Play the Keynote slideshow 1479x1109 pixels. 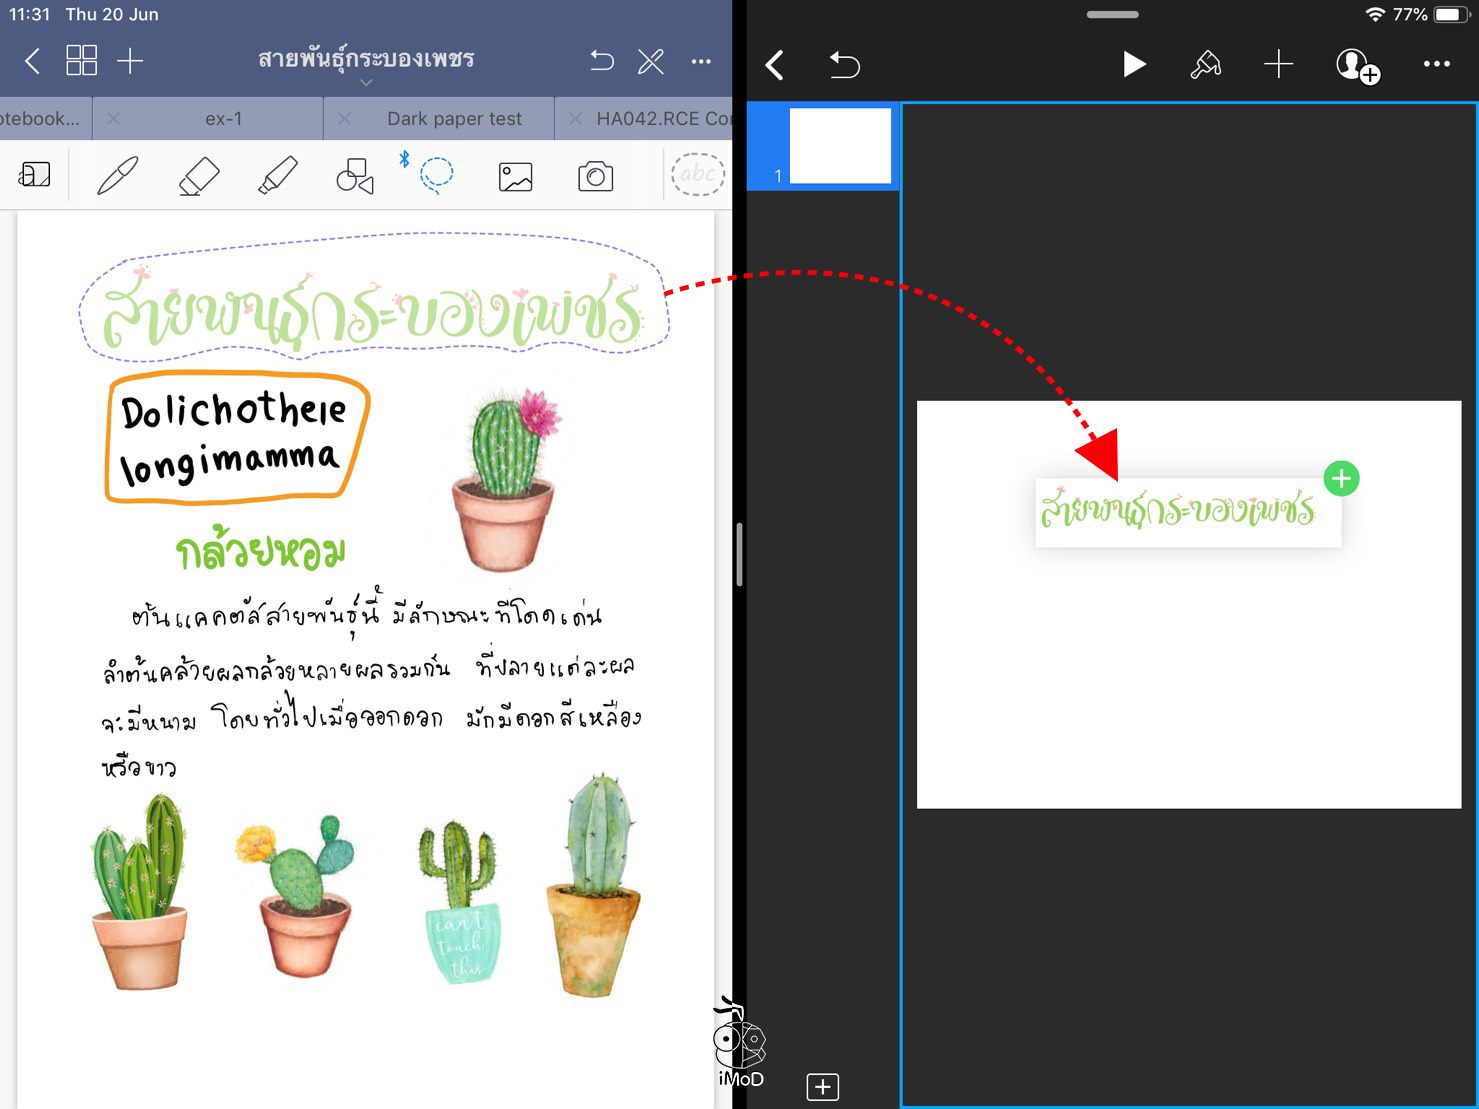(x=1133, y=65)
